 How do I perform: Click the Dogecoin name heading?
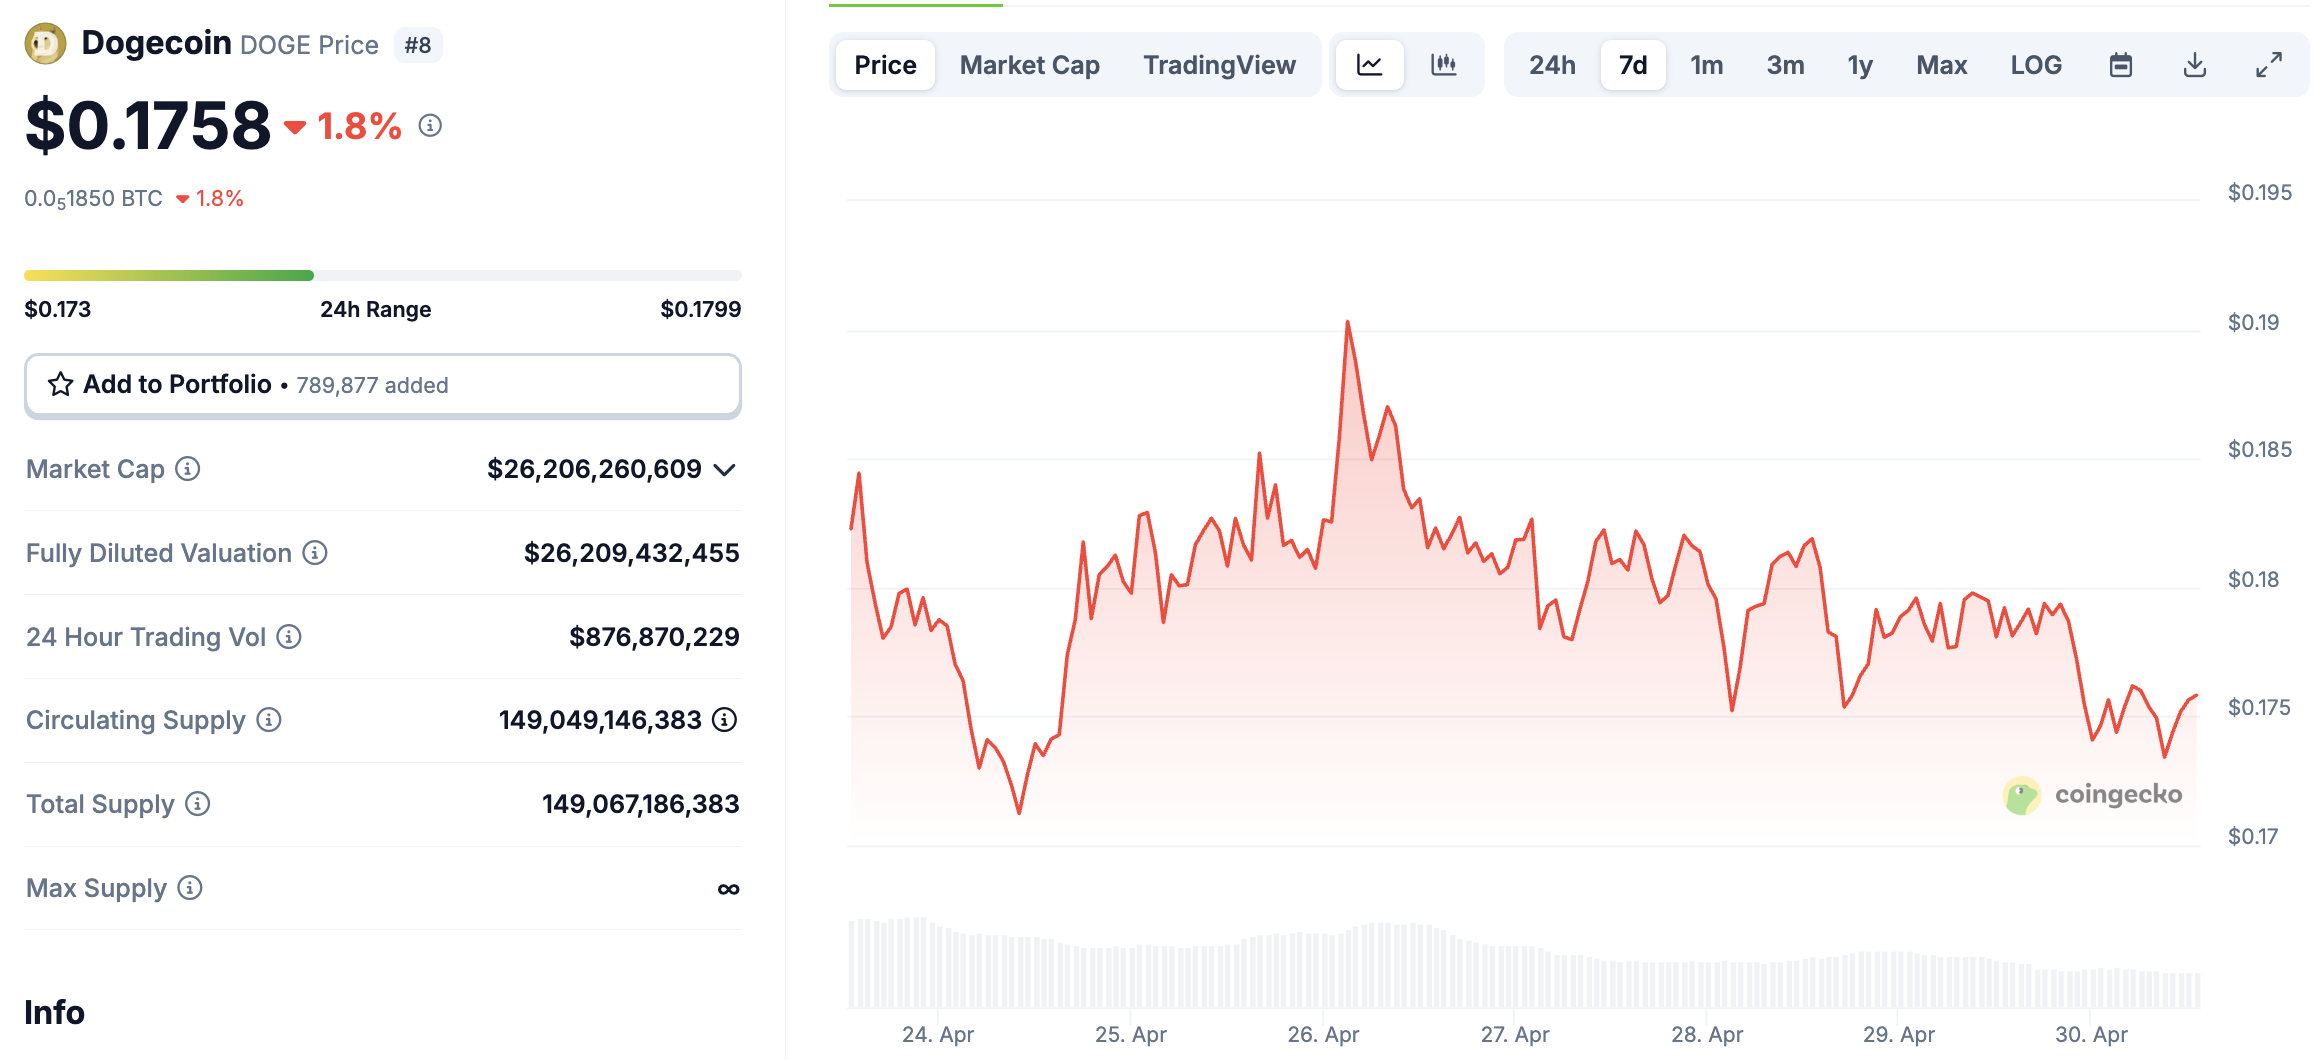(x=156, y=43)
